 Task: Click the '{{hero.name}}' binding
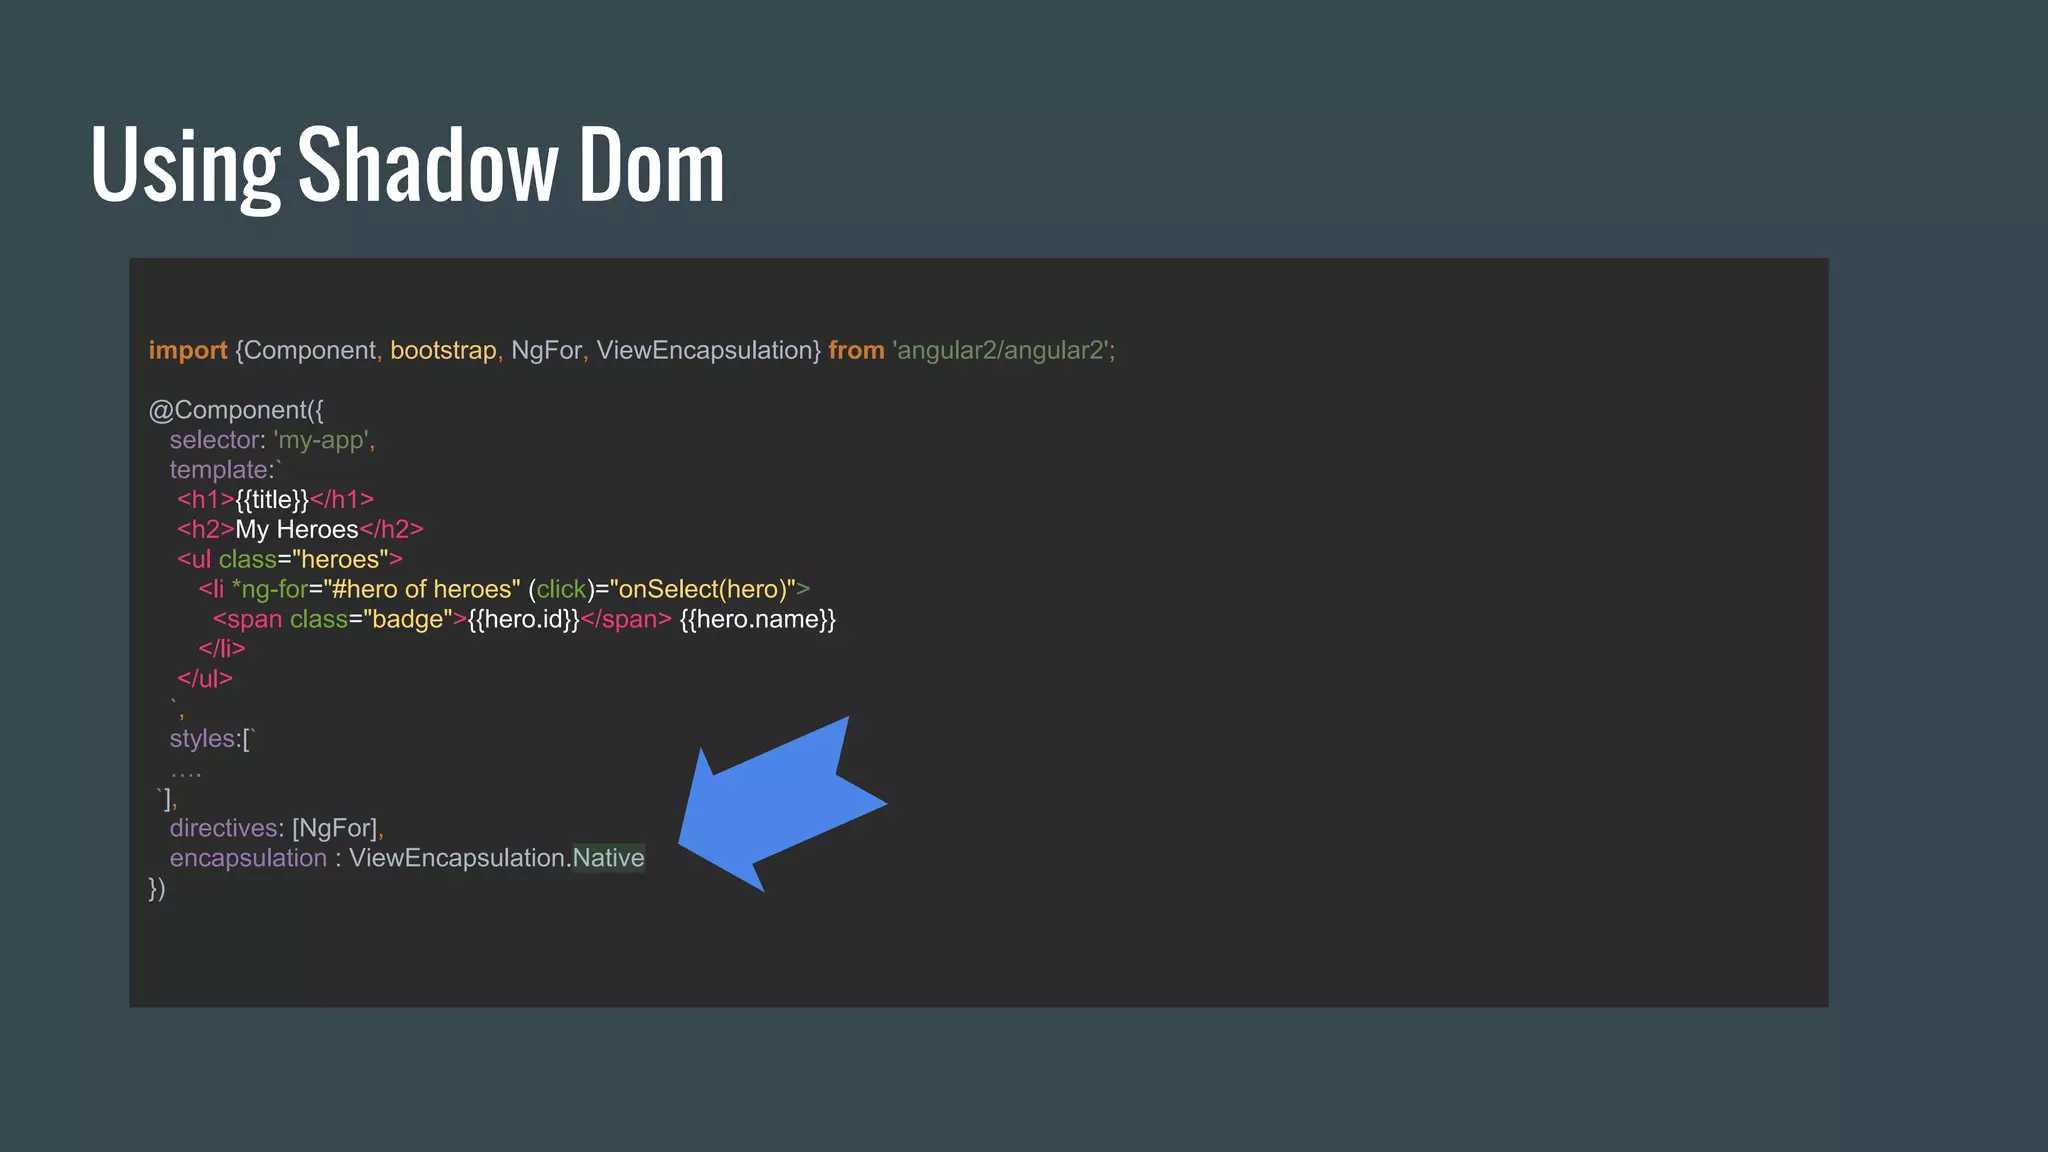758,619
